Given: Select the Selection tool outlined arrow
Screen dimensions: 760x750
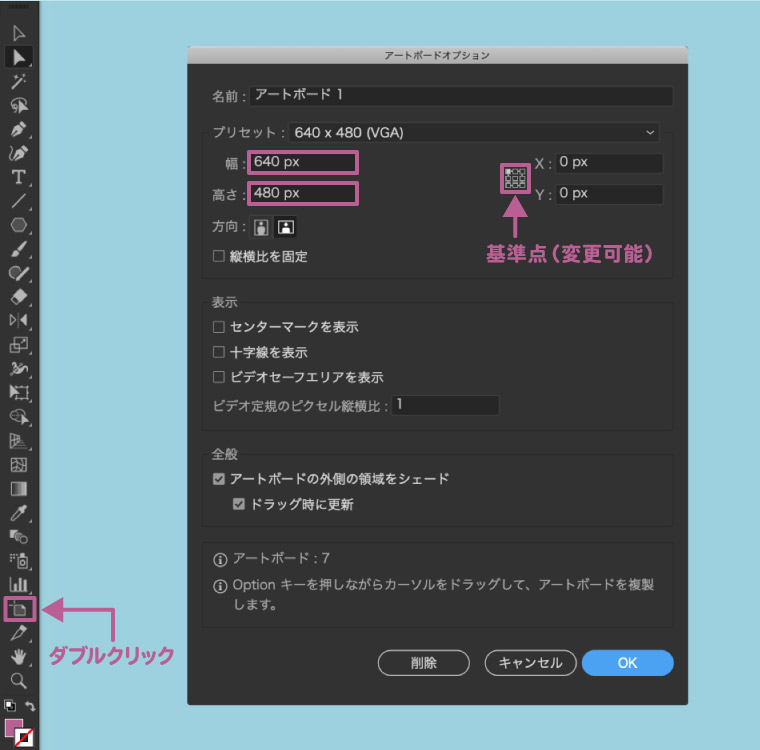Looking at the screenshot, I should [18, 33].
